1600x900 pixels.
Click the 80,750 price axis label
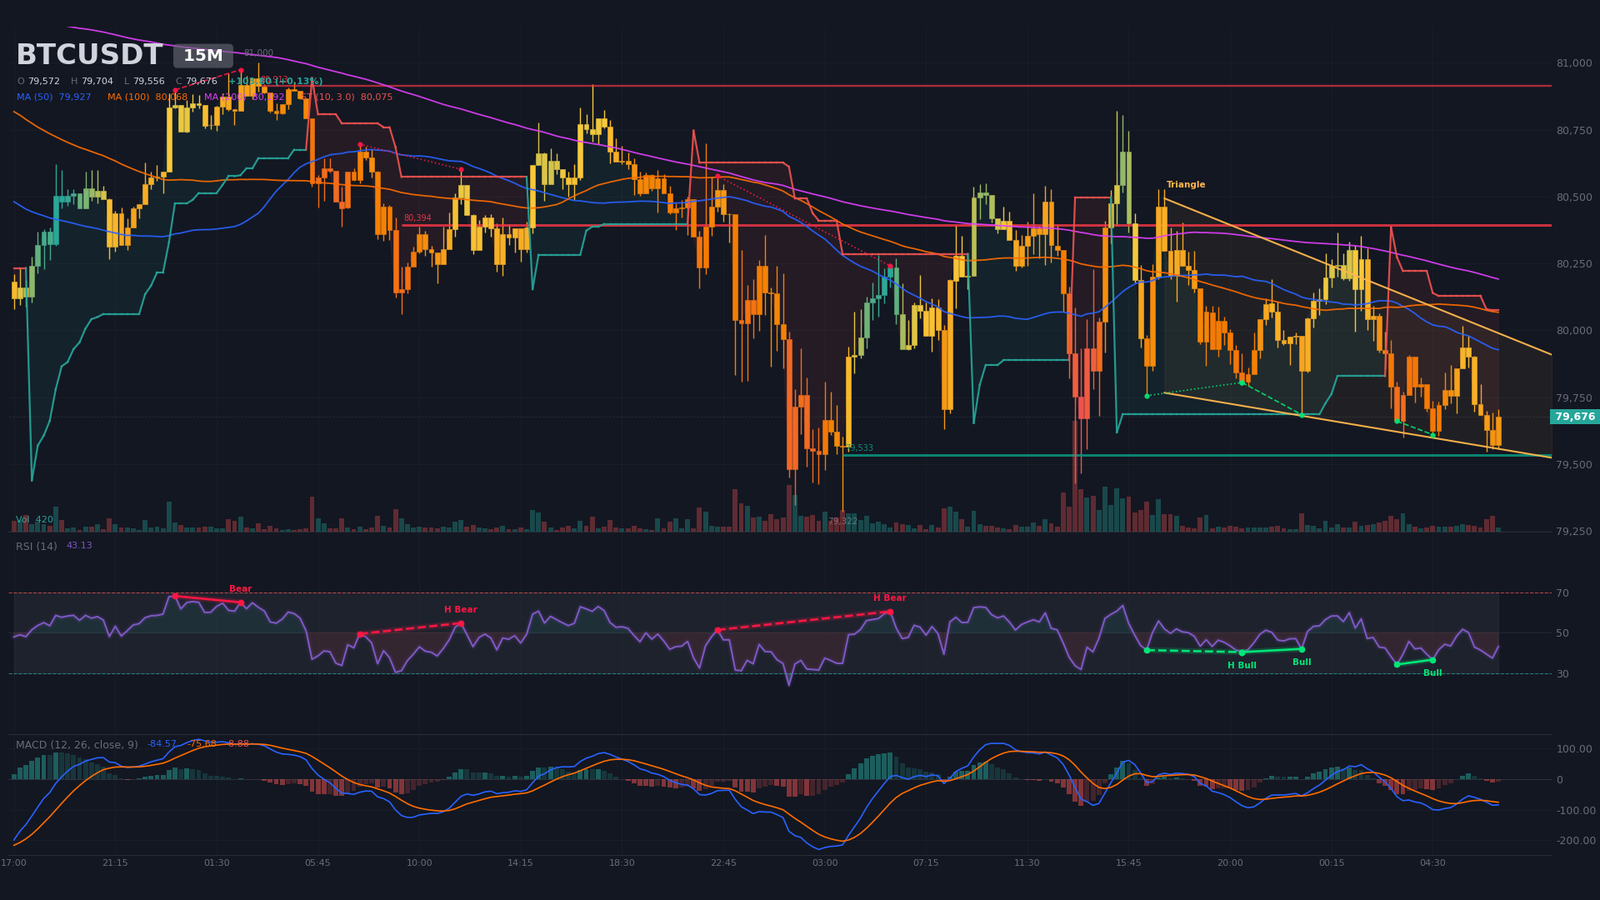[1574, 130]
